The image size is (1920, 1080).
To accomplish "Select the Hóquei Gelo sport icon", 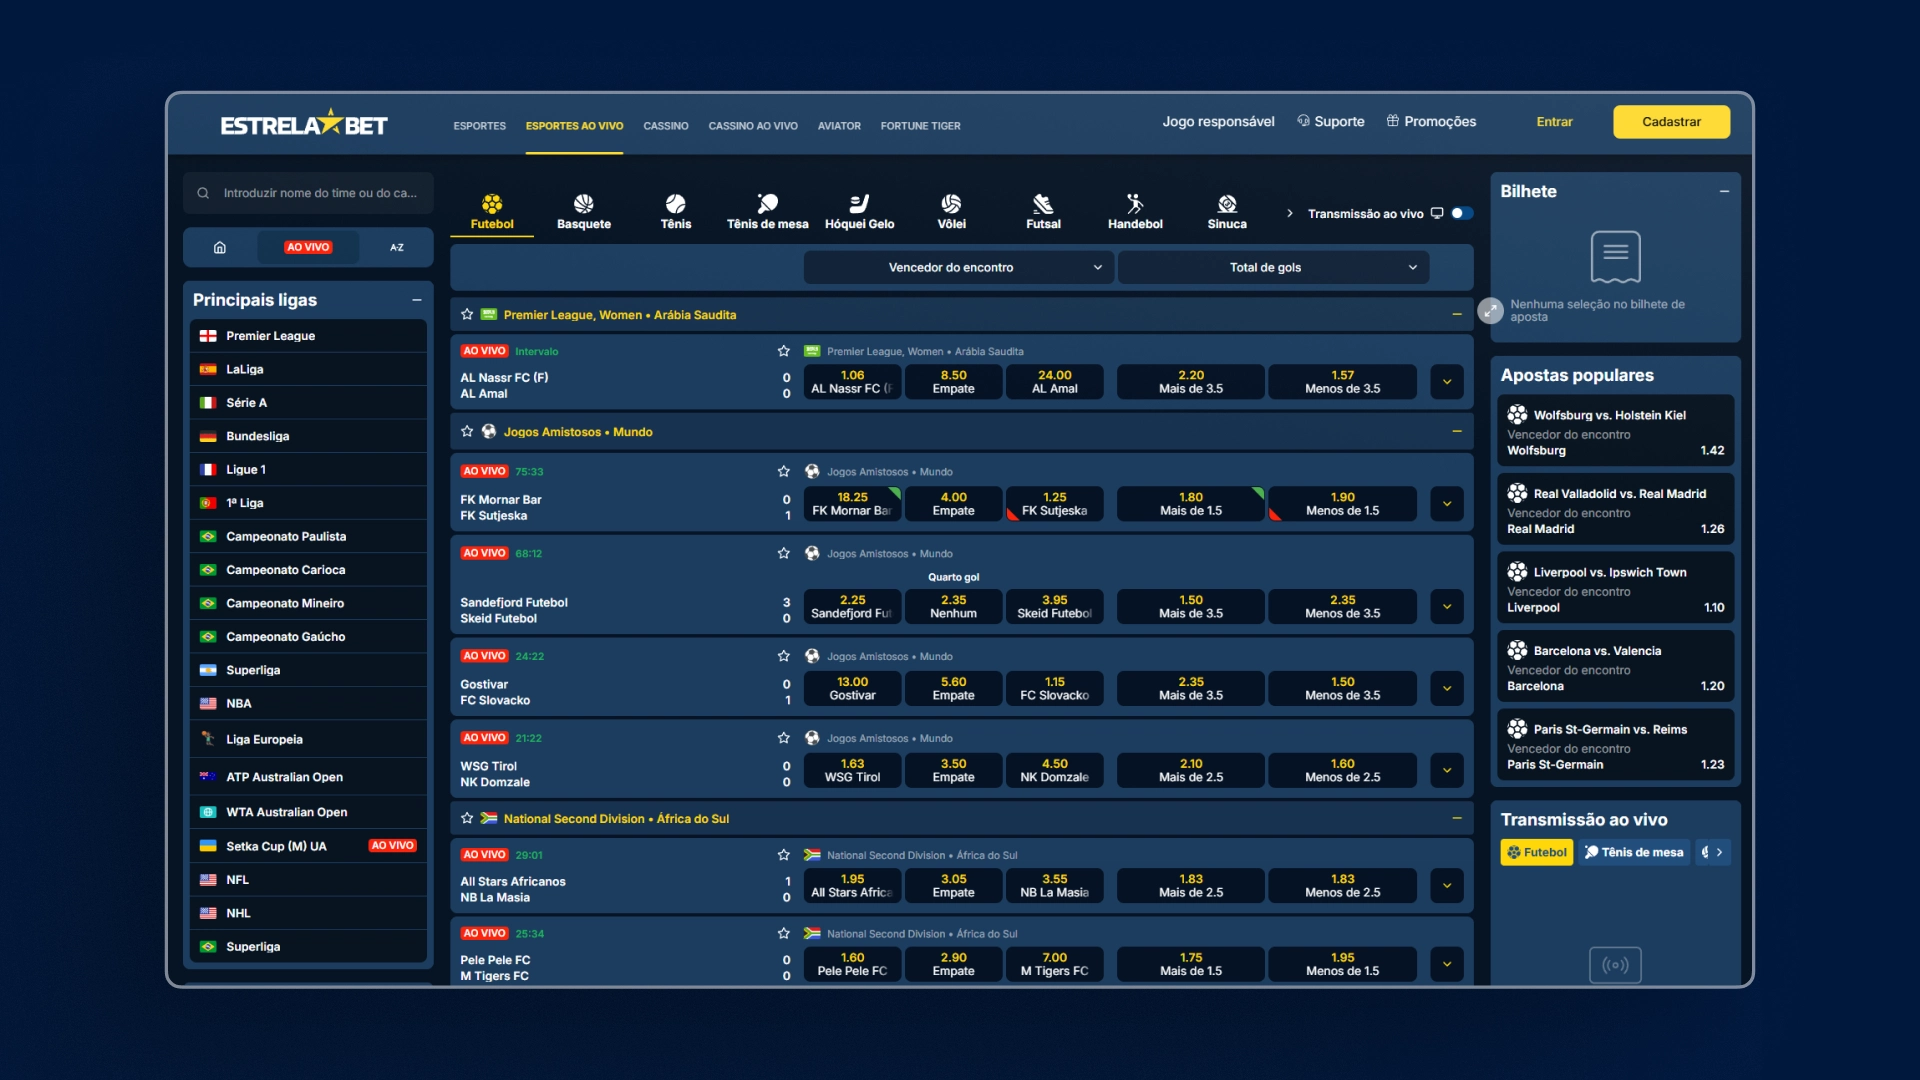I will coord(859,204).
